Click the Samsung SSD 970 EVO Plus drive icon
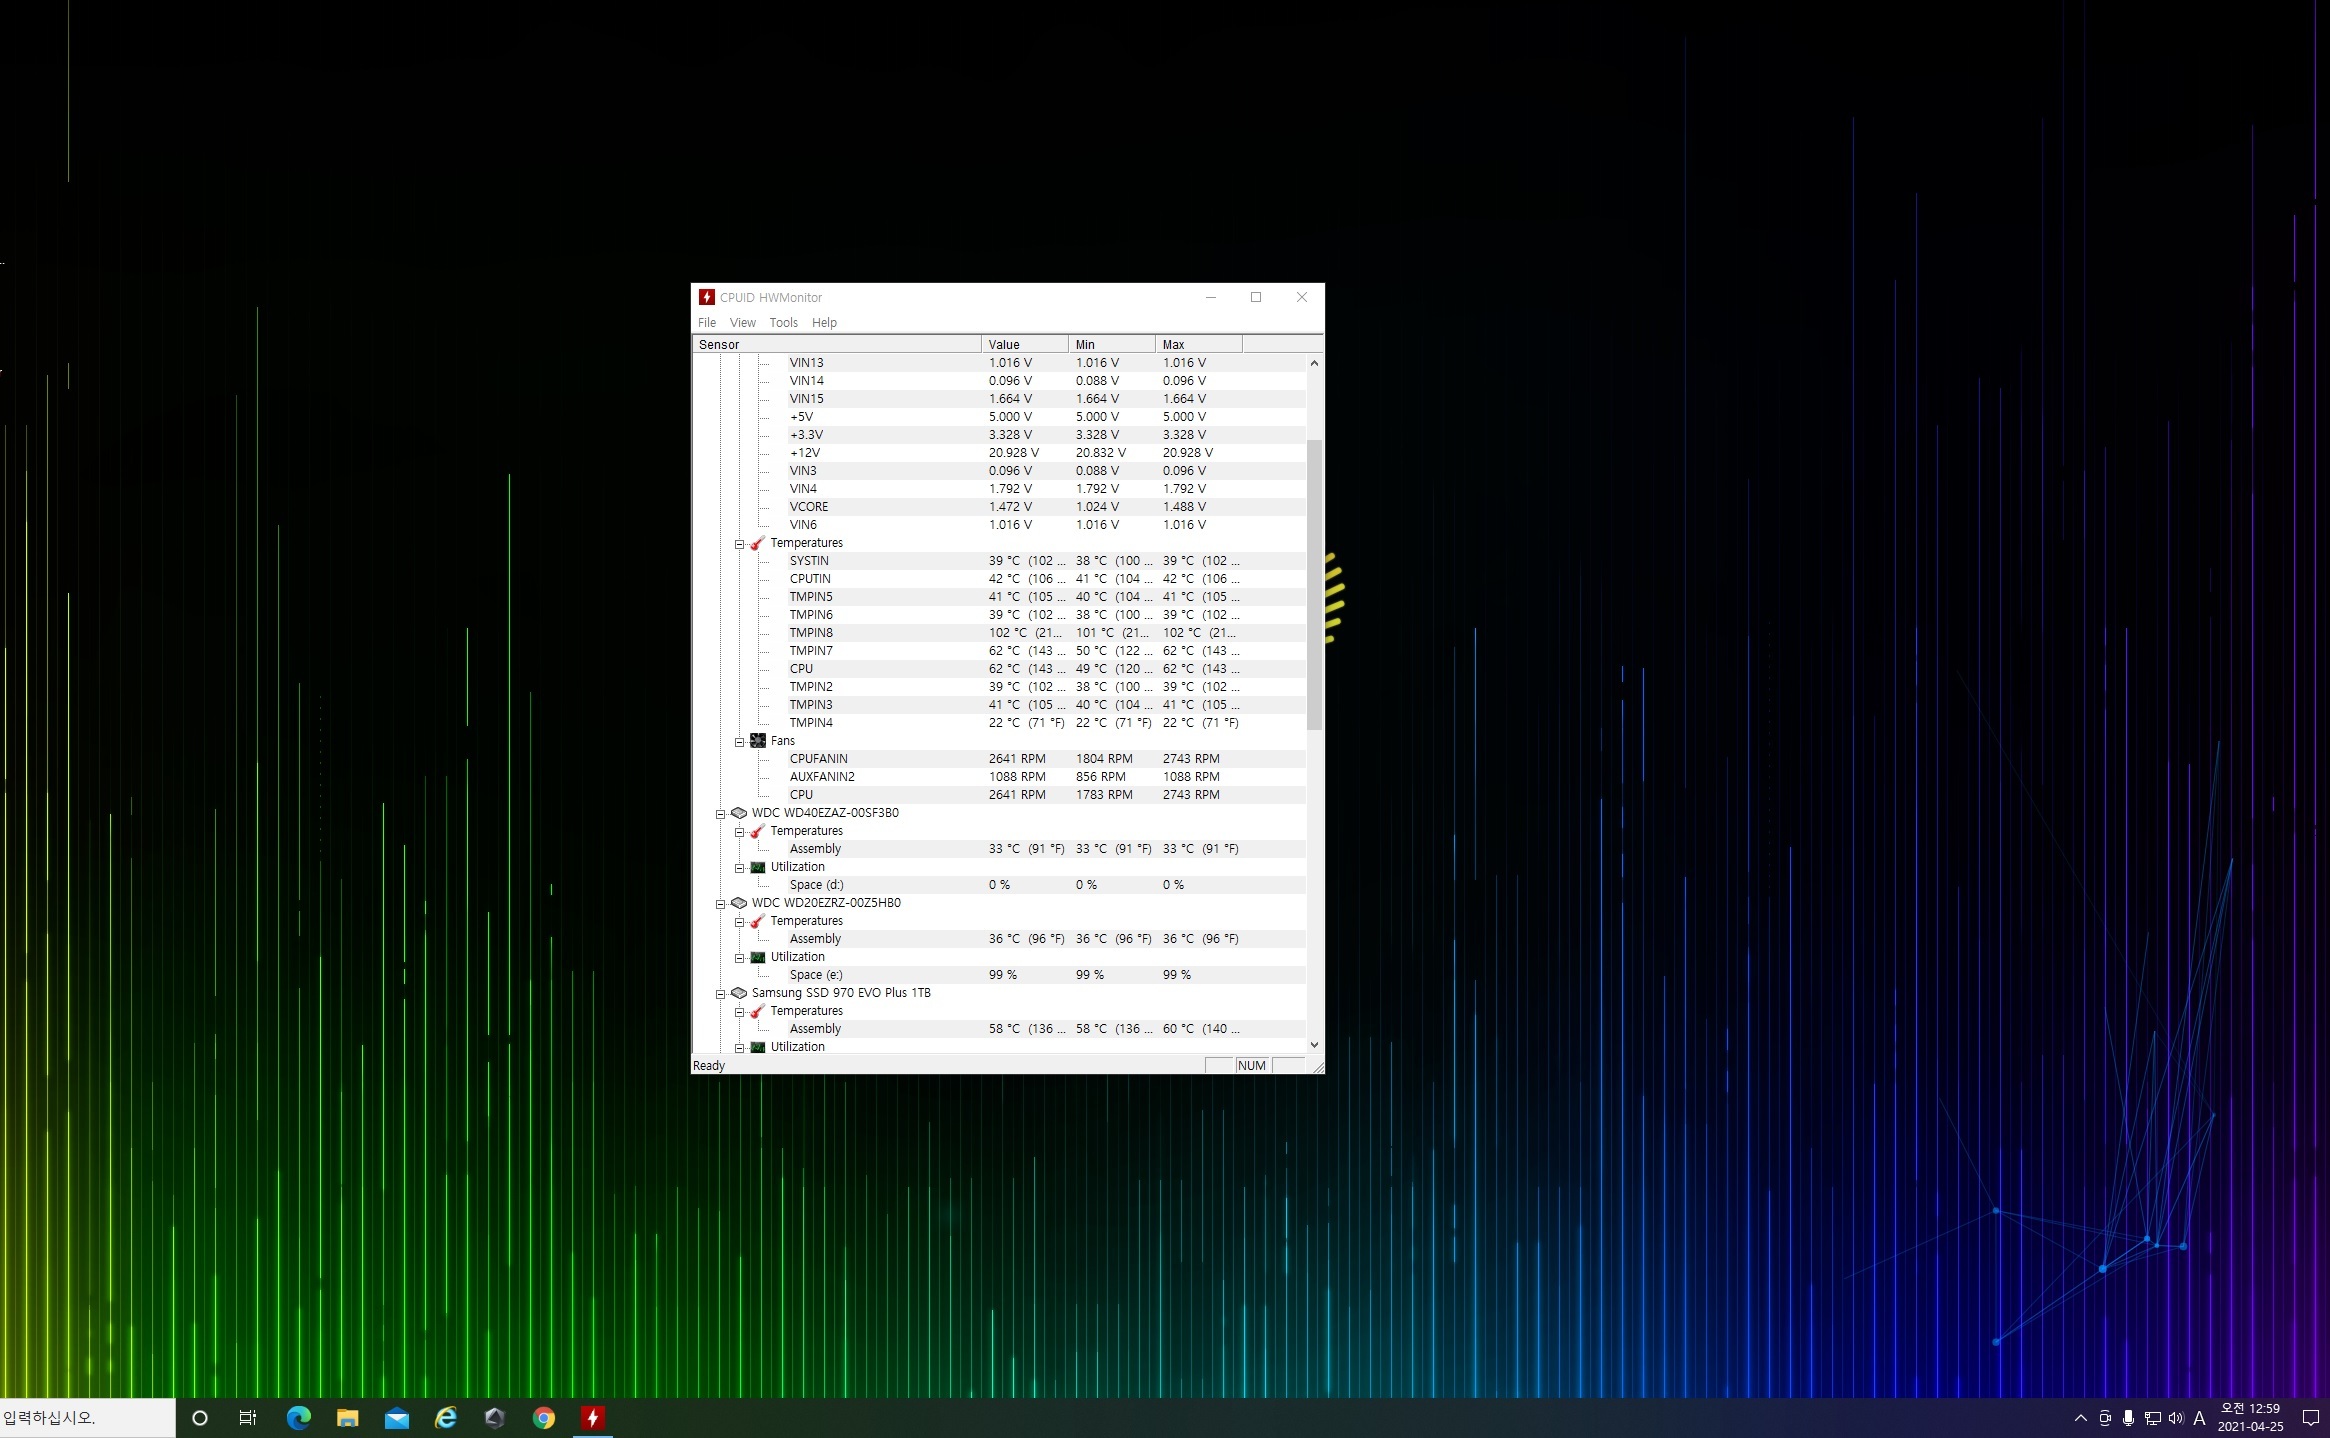2330x1438 pixels. click(739, 993)
